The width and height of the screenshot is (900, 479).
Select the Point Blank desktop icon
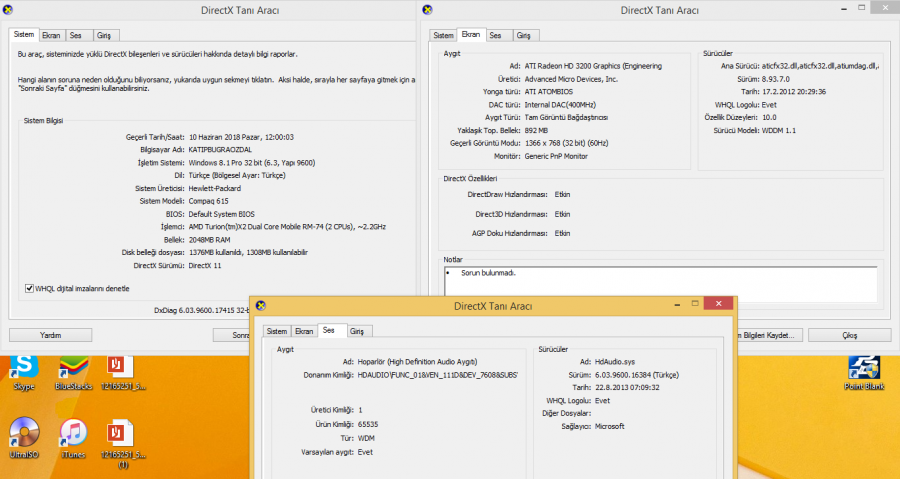tap(865, 368)
